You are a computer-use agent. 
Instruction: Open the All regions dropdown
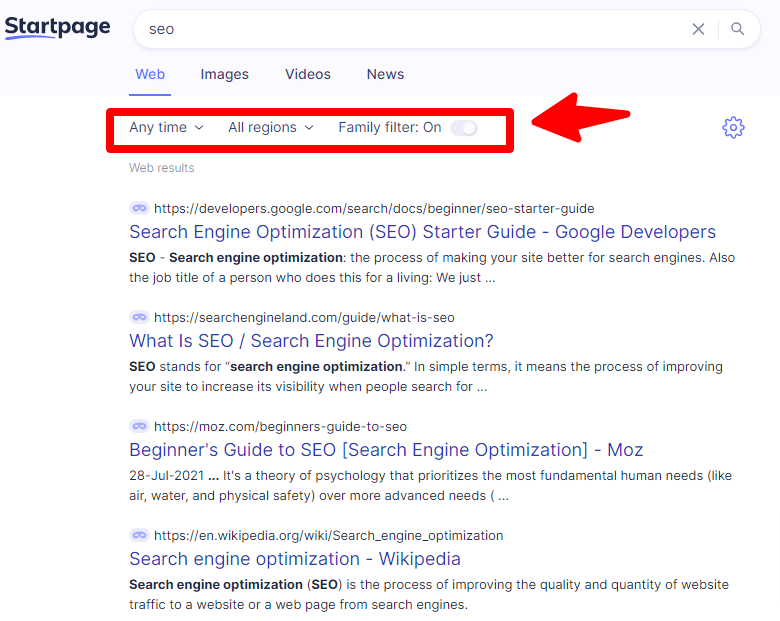pyautogui.click(x=271, y=127)
